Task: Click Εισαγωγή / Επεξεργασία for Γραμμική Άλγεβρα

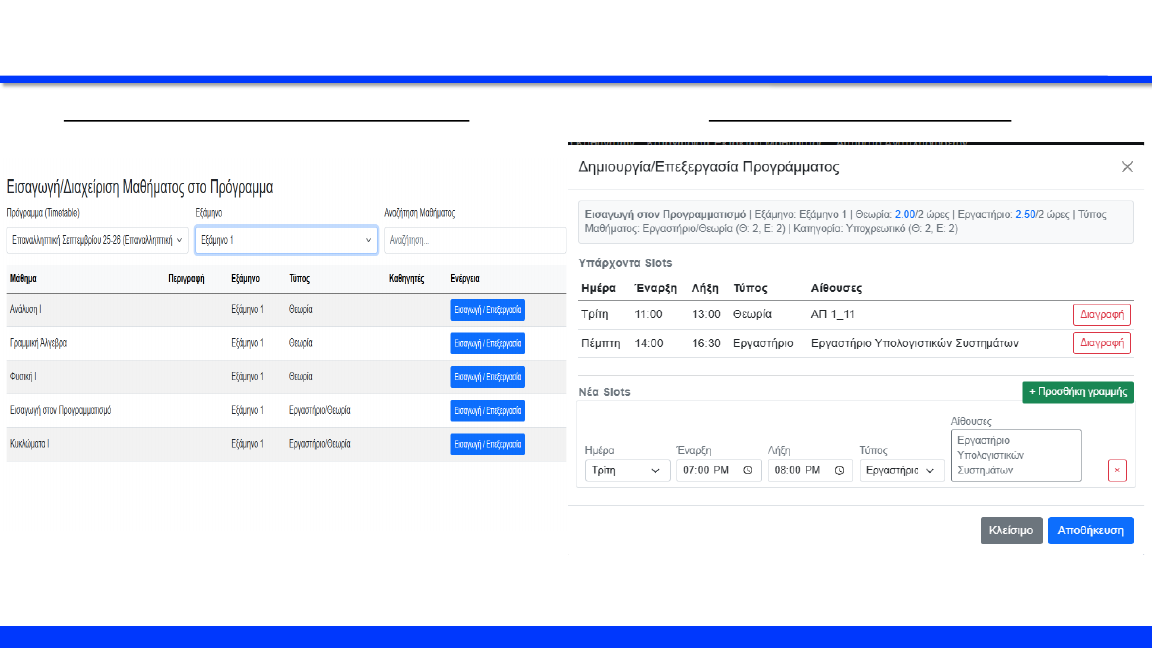Action: click(x=487, y=343)
